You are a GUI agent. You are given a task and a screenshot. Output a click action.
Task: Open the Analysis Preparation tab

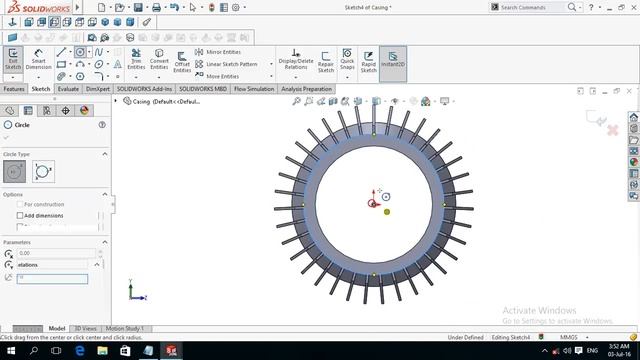[306, 89]
